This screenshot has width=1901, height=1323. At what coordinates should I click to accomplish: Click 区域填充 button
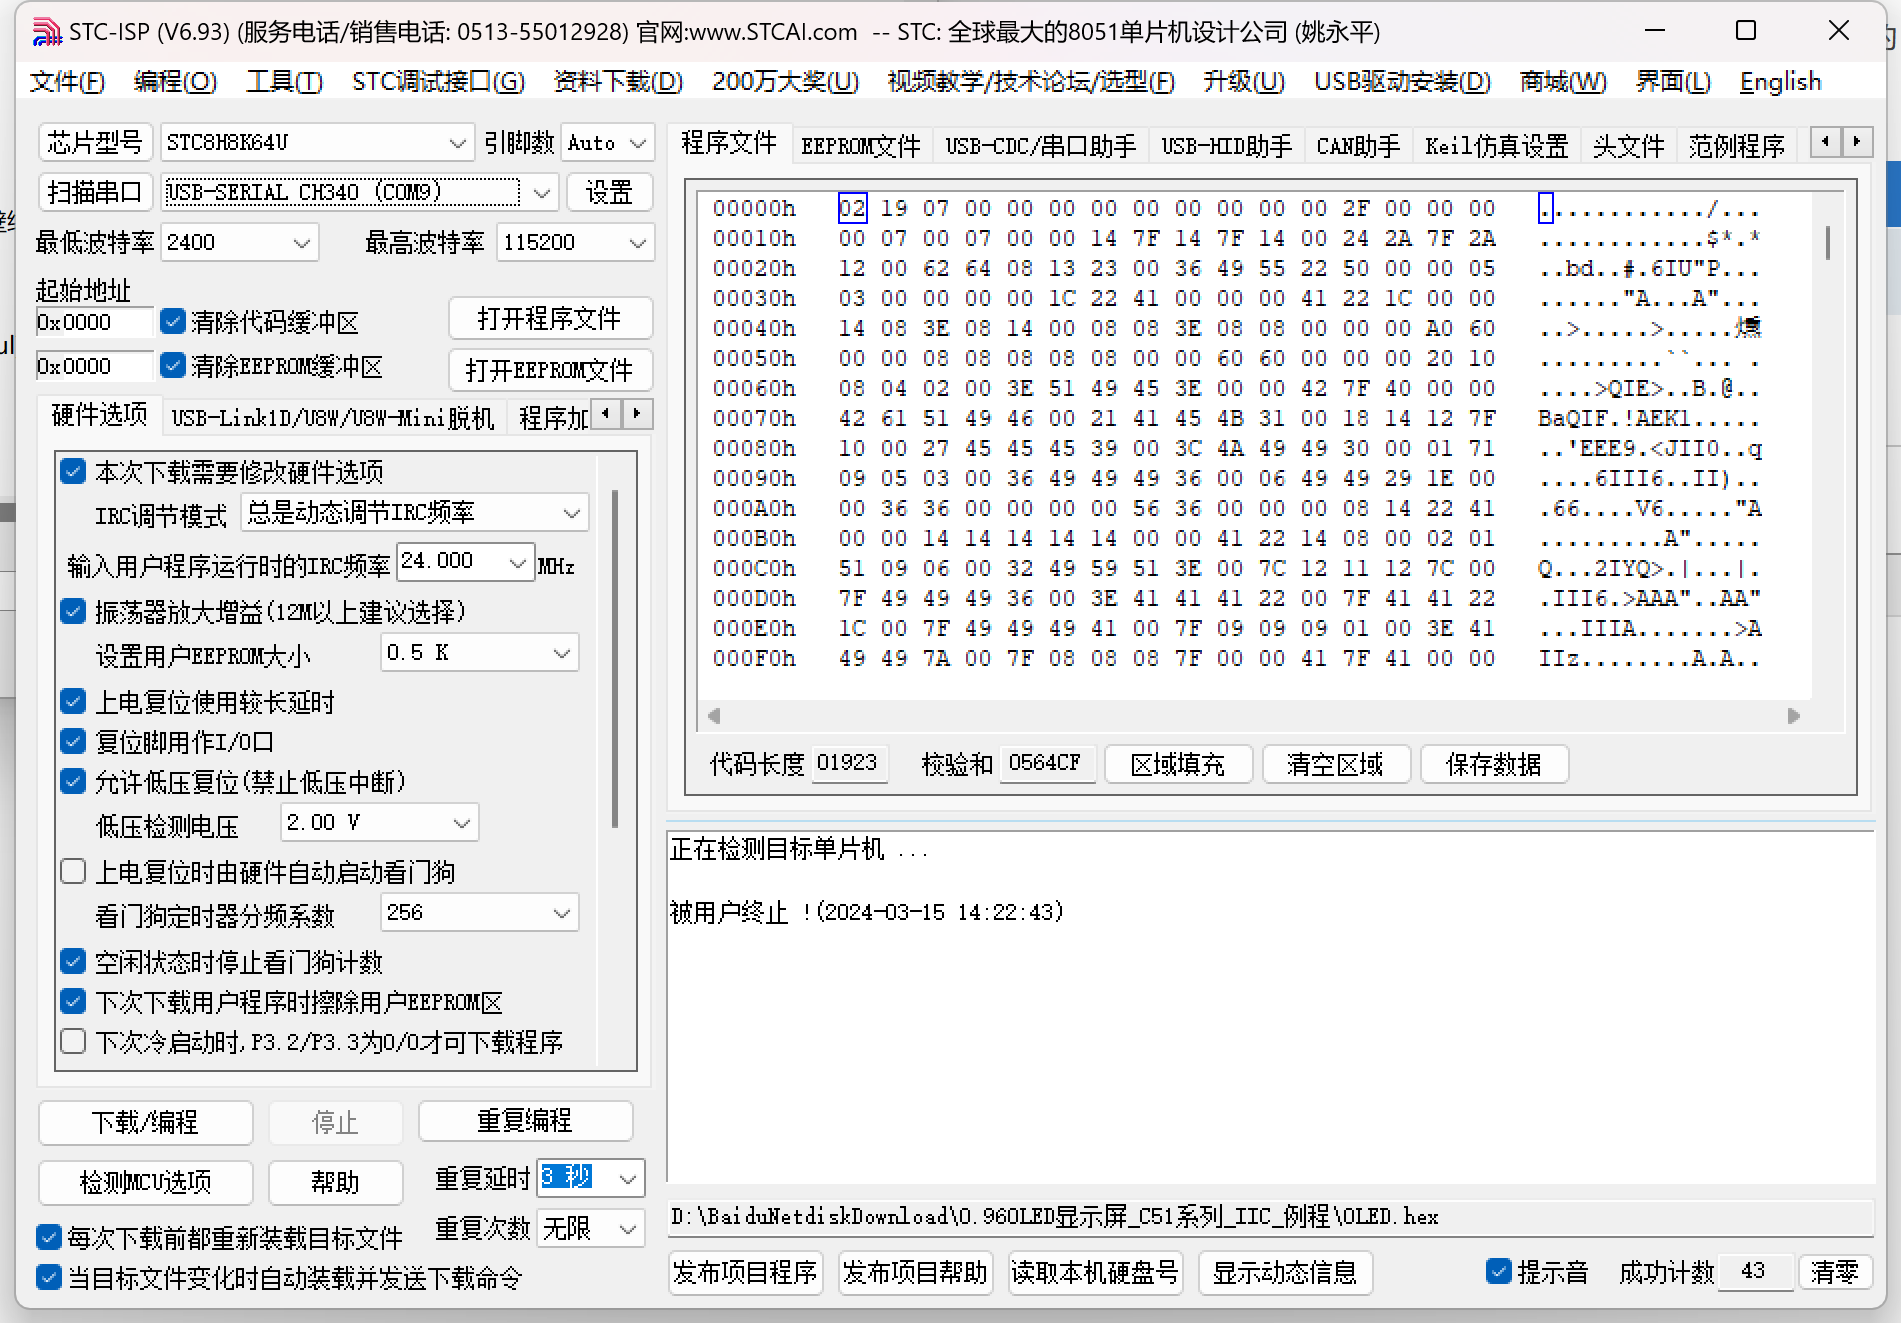(1178, 764)
